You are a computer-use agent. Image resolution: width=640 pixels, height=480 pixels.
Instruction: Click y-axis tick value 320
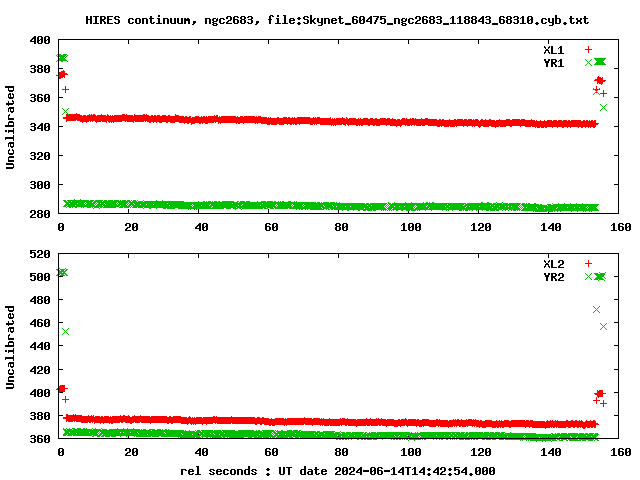coord(40,156)
